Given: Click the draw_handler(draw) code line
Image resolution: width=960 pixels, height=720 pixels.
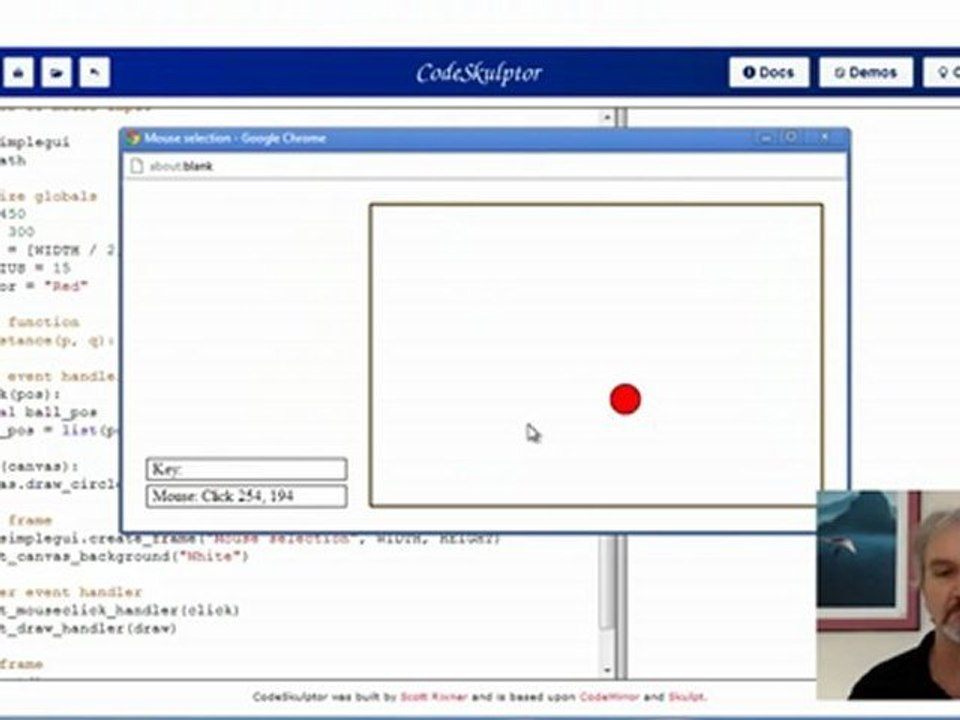Looking at the screenshot, I should (88, 629).
